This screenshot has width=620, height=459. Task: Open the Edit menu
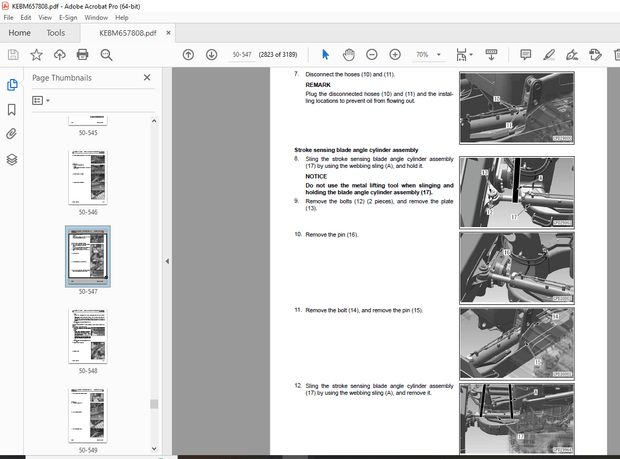[26, 17]
